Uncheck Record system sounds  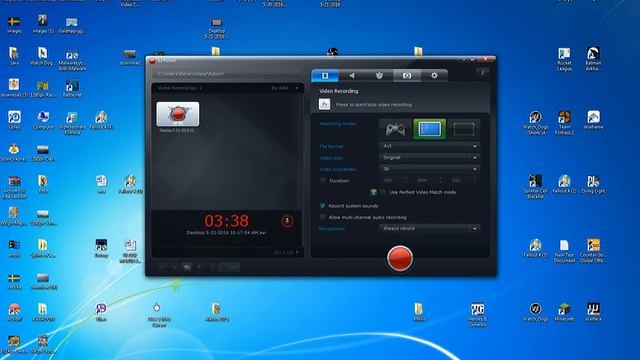coord(322,206)
